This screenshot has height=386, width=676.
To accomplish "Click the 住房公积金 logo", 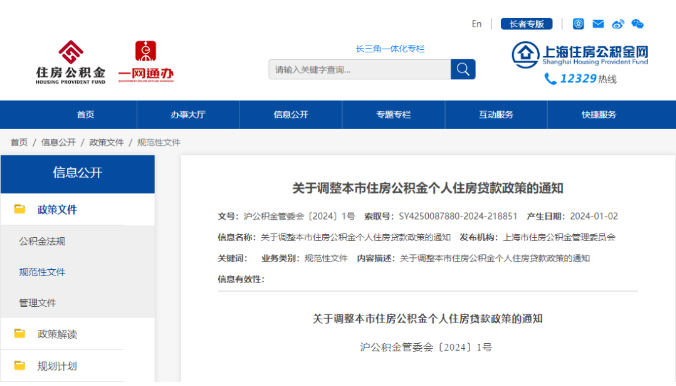I will pyautogui.click(x=71, y=62).
